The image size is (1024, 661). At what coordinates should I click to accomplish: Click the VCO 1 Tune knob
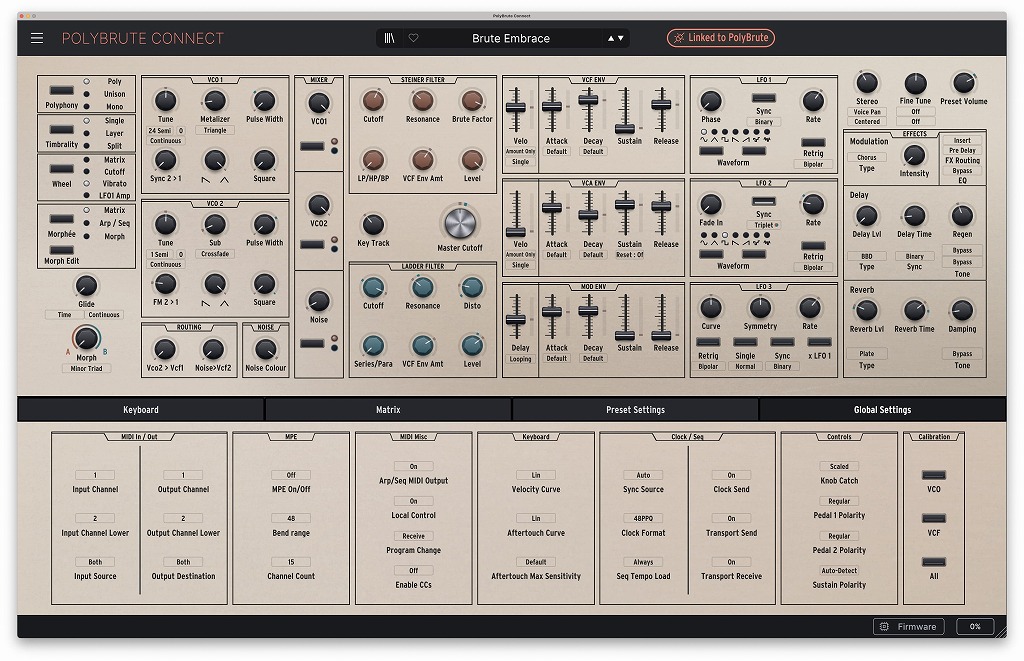click(x=165, y=101)
